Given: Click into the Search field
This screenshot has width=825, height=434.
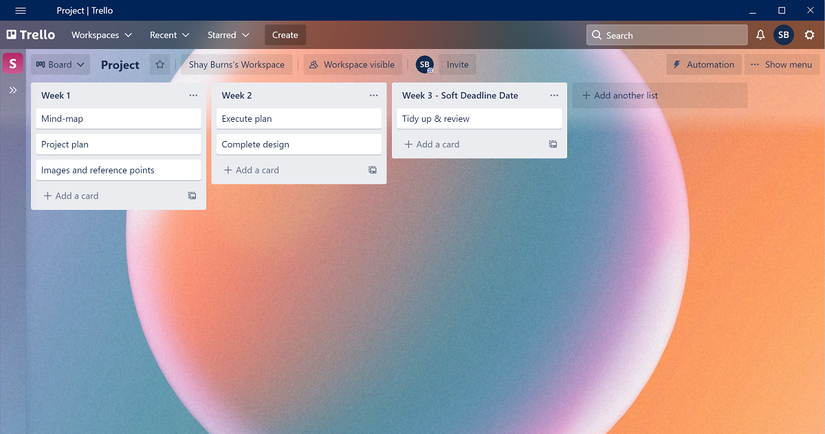Looking at the screenshot, I should point(667,35).
